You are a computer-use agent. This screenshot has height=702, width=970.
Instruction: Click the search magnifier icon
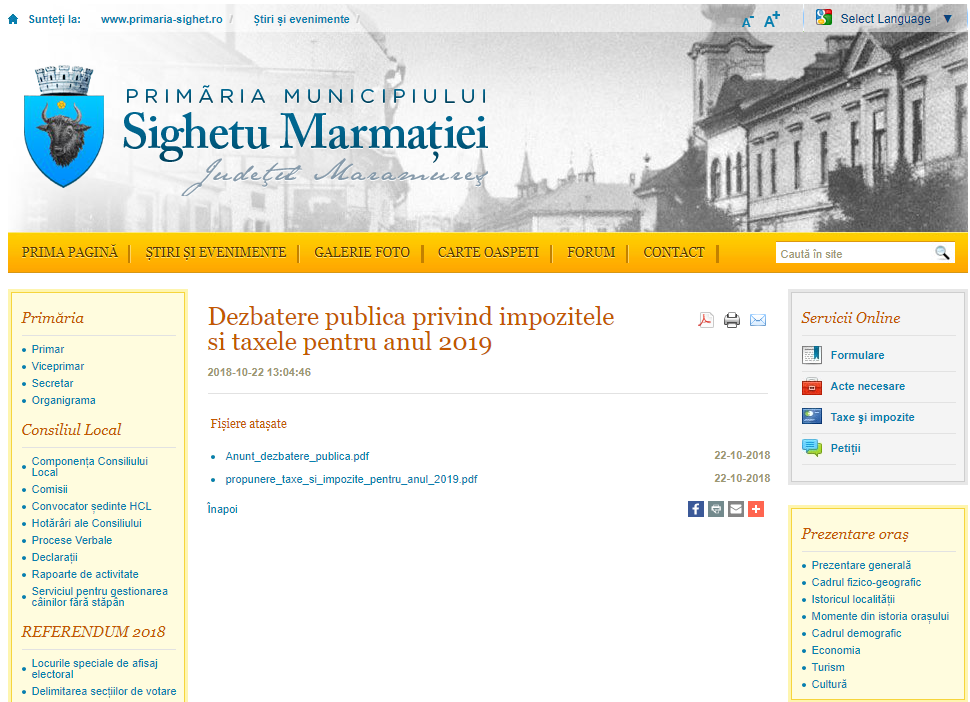943,252
